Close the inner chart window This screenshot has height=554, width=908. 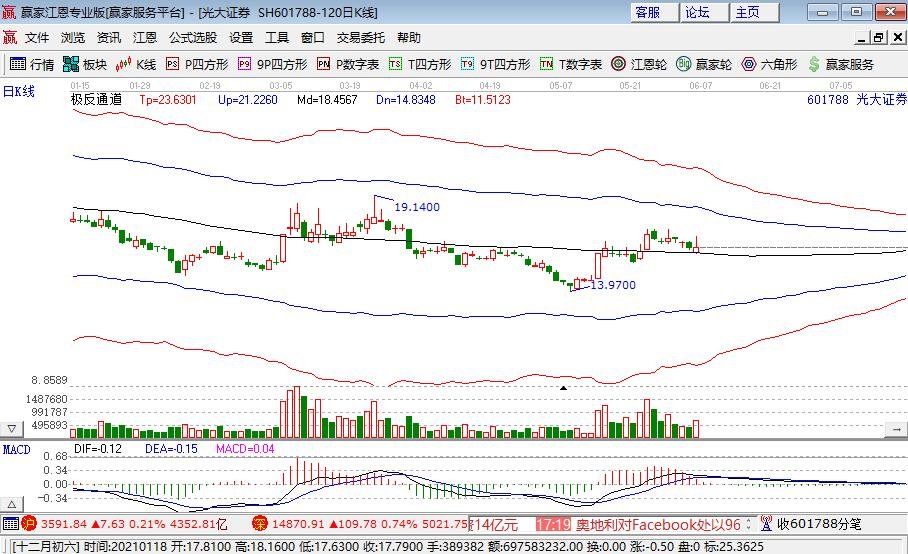[898, 38]
